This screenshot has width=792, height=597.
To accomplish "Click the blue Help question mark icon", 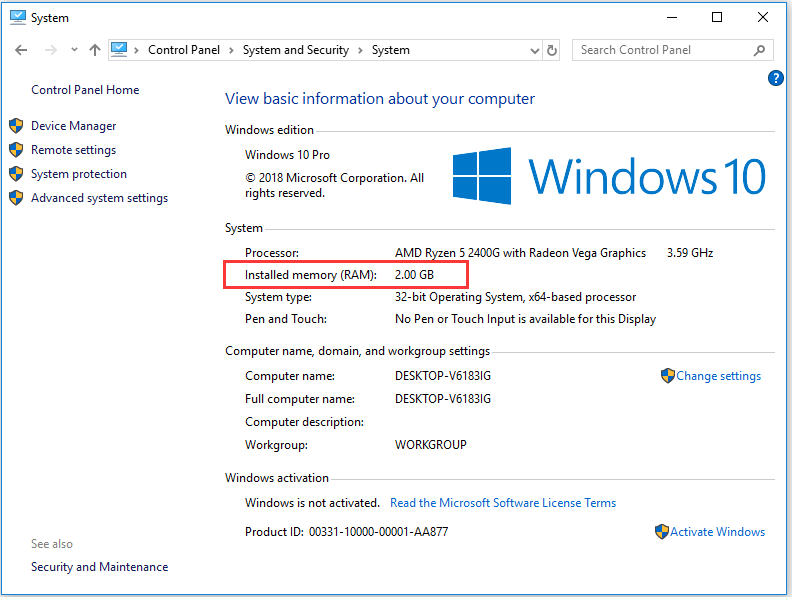I will (x=775, y=78).
